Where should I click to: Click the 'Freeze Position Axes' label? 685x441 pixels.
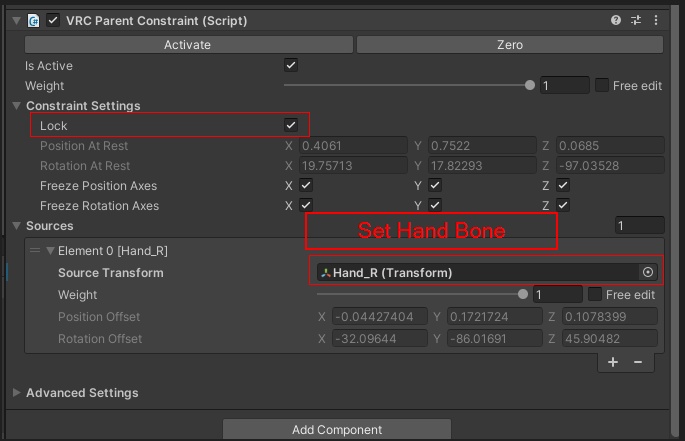click(x=98, y=186)
